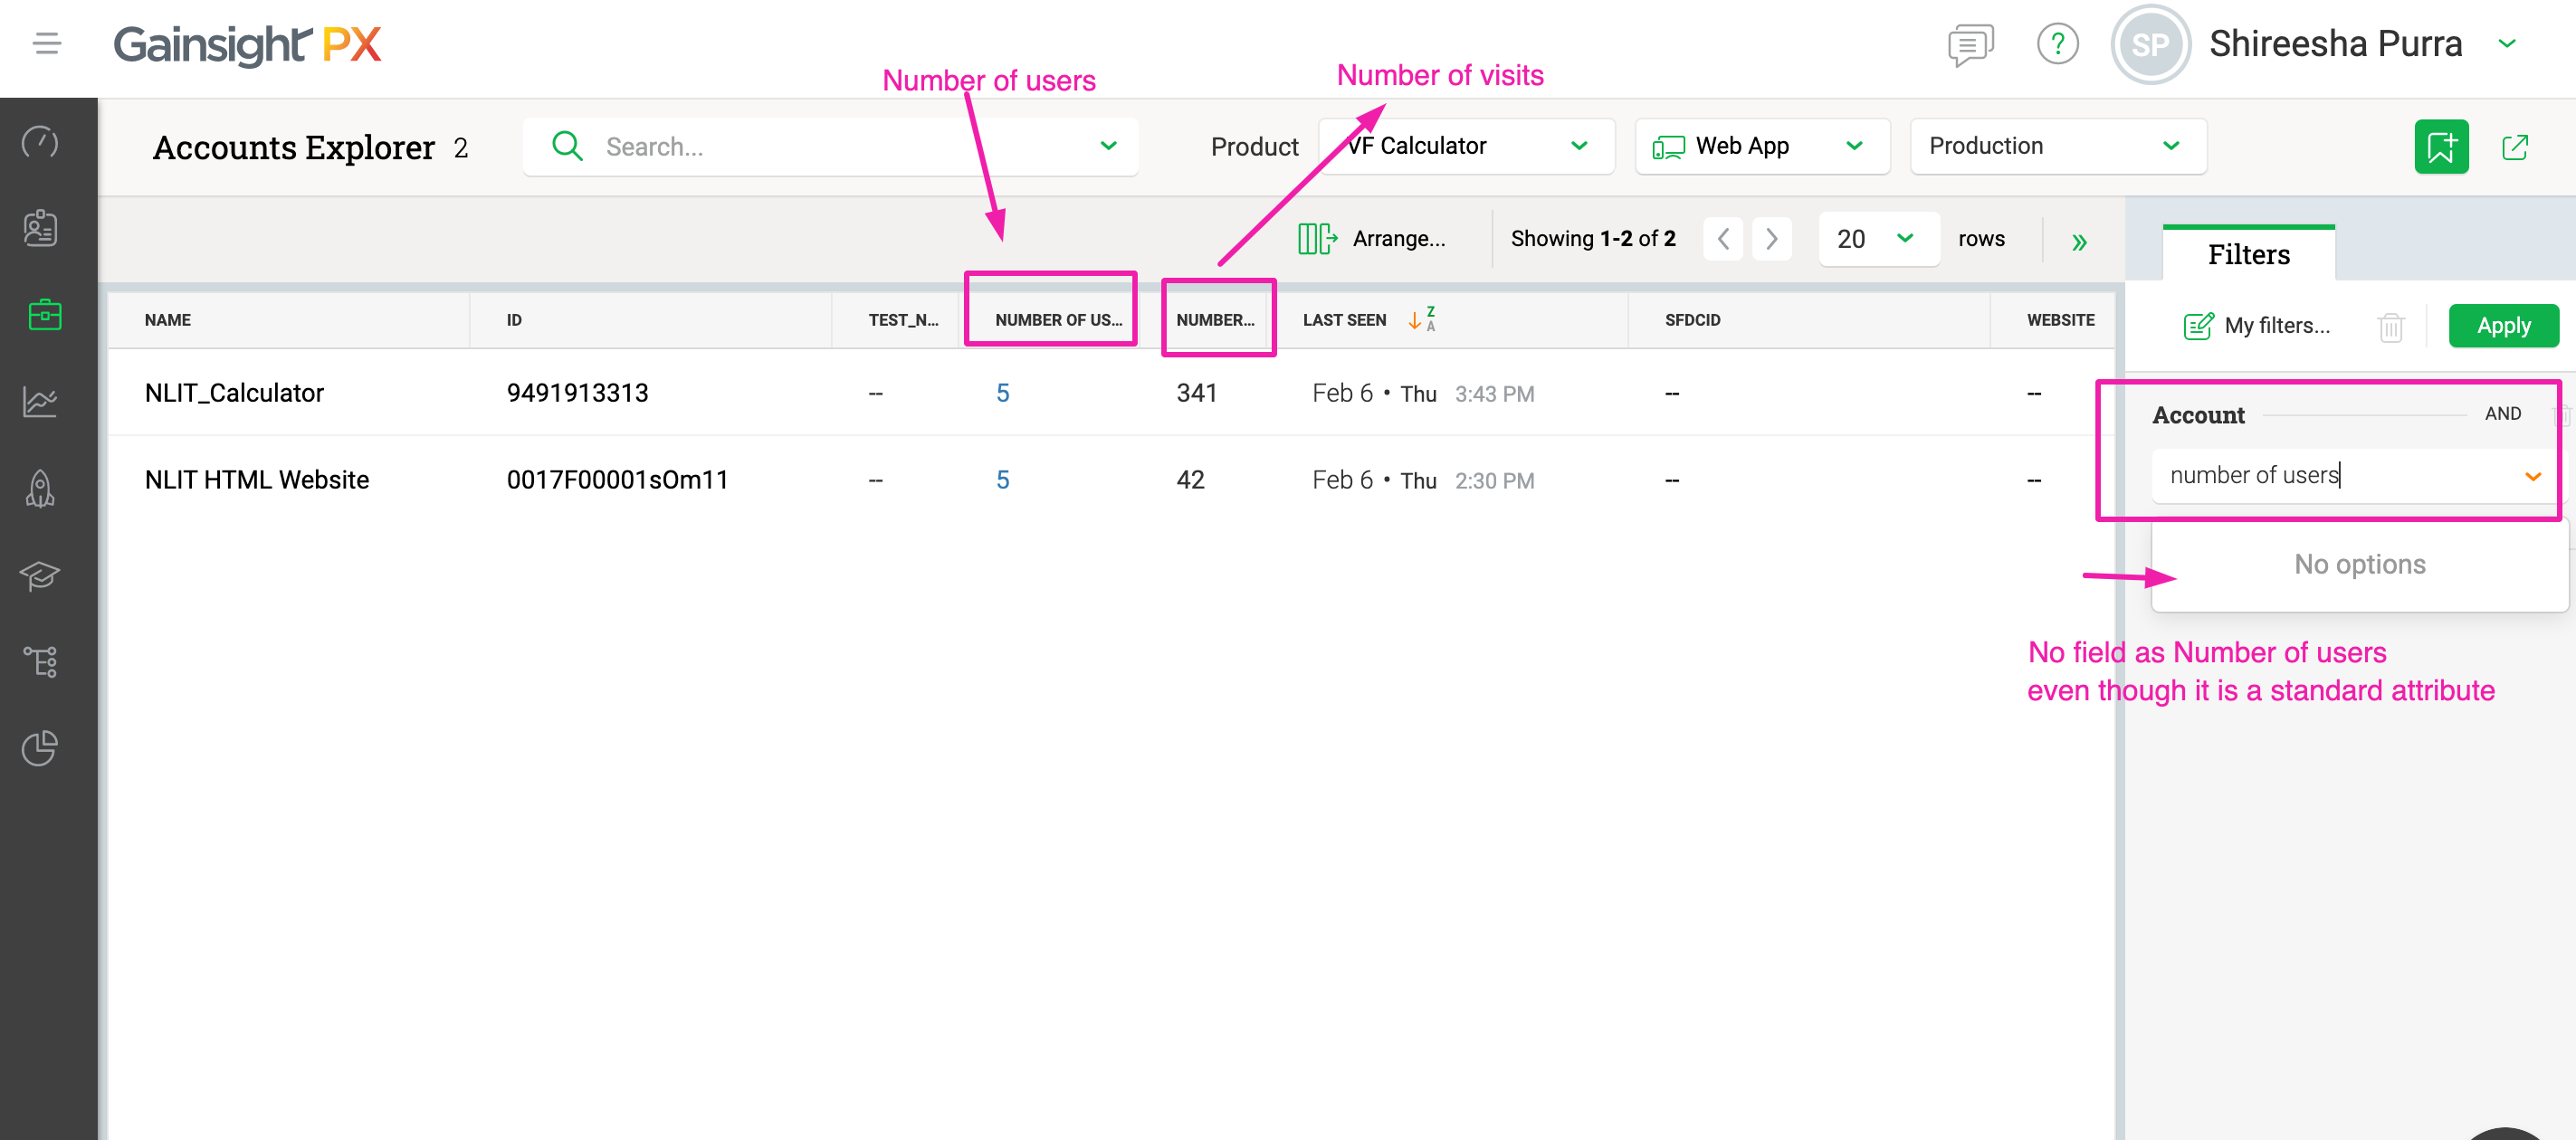Open the help question mark icon
The height and width of the screenshot is (1140, 2576).
pos(2057,44)
